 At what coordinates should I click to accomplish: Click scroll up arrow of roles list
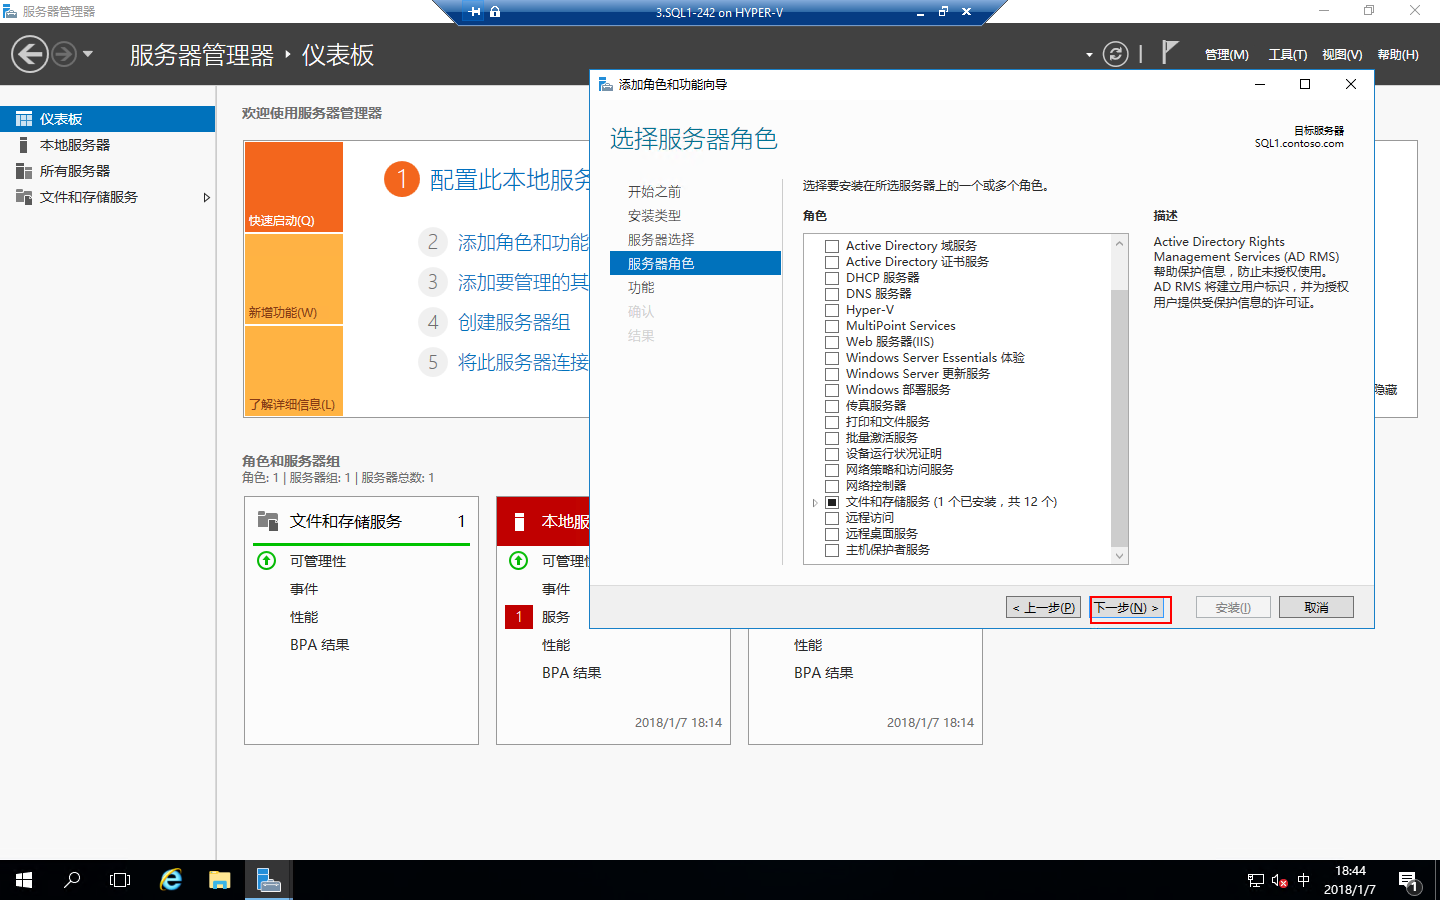[x=1119, y=243]
